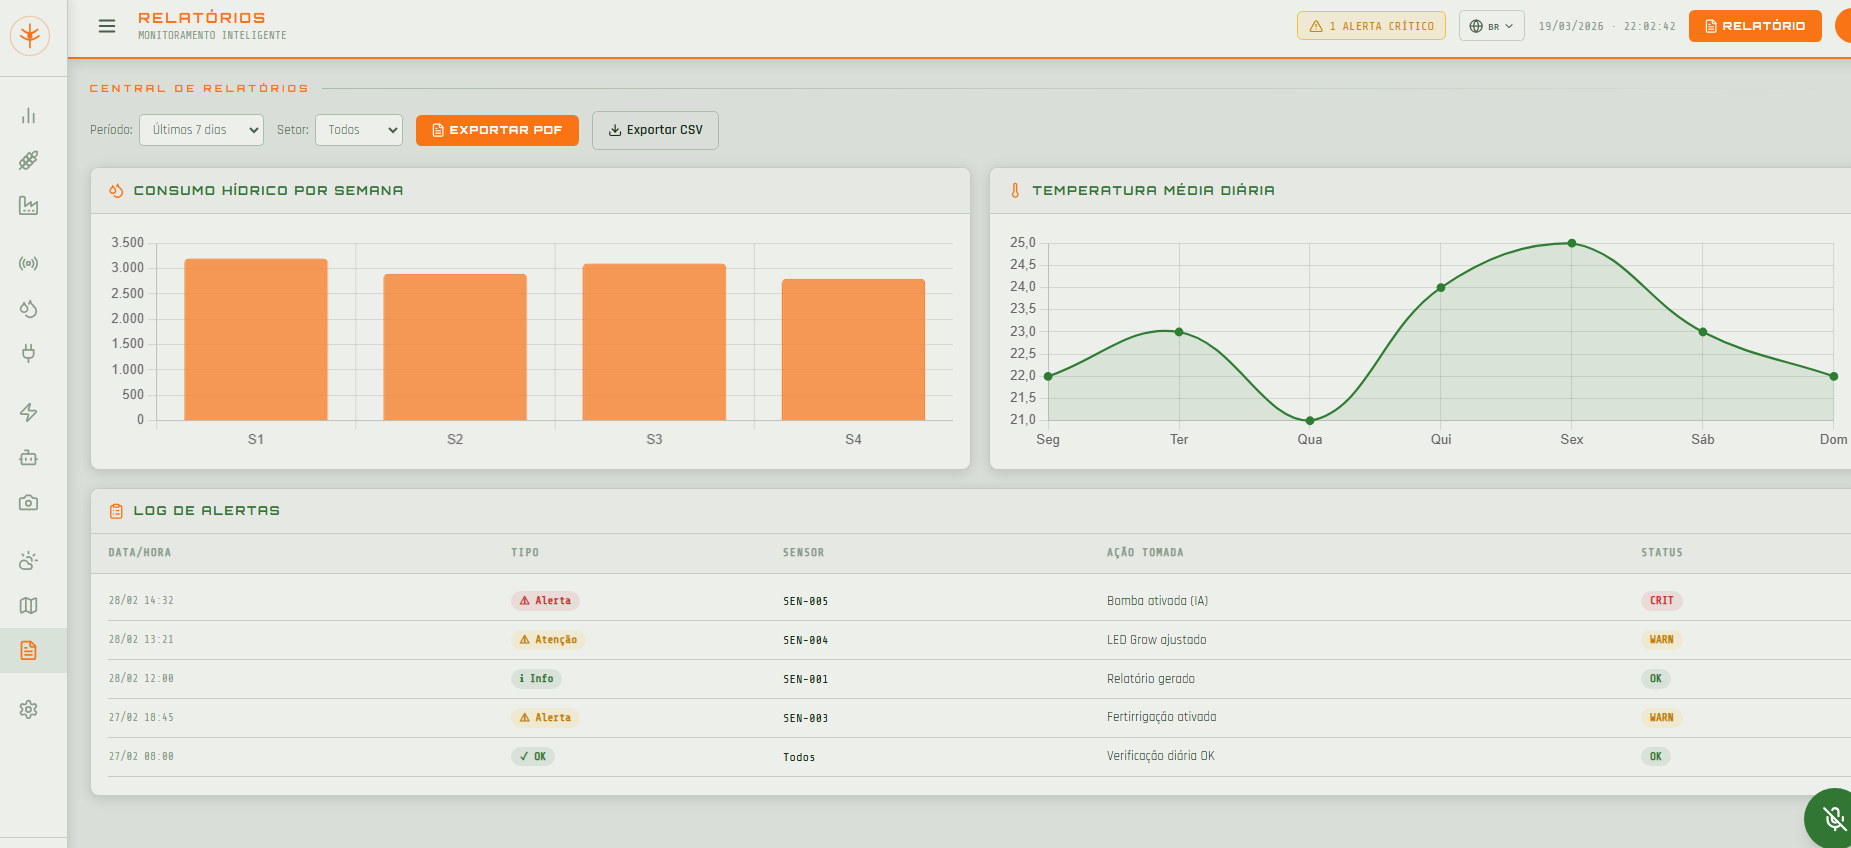Click the Exportar CSV button
The height and width of the screenshot is (848, 1851).
click(x=655, y=130)
